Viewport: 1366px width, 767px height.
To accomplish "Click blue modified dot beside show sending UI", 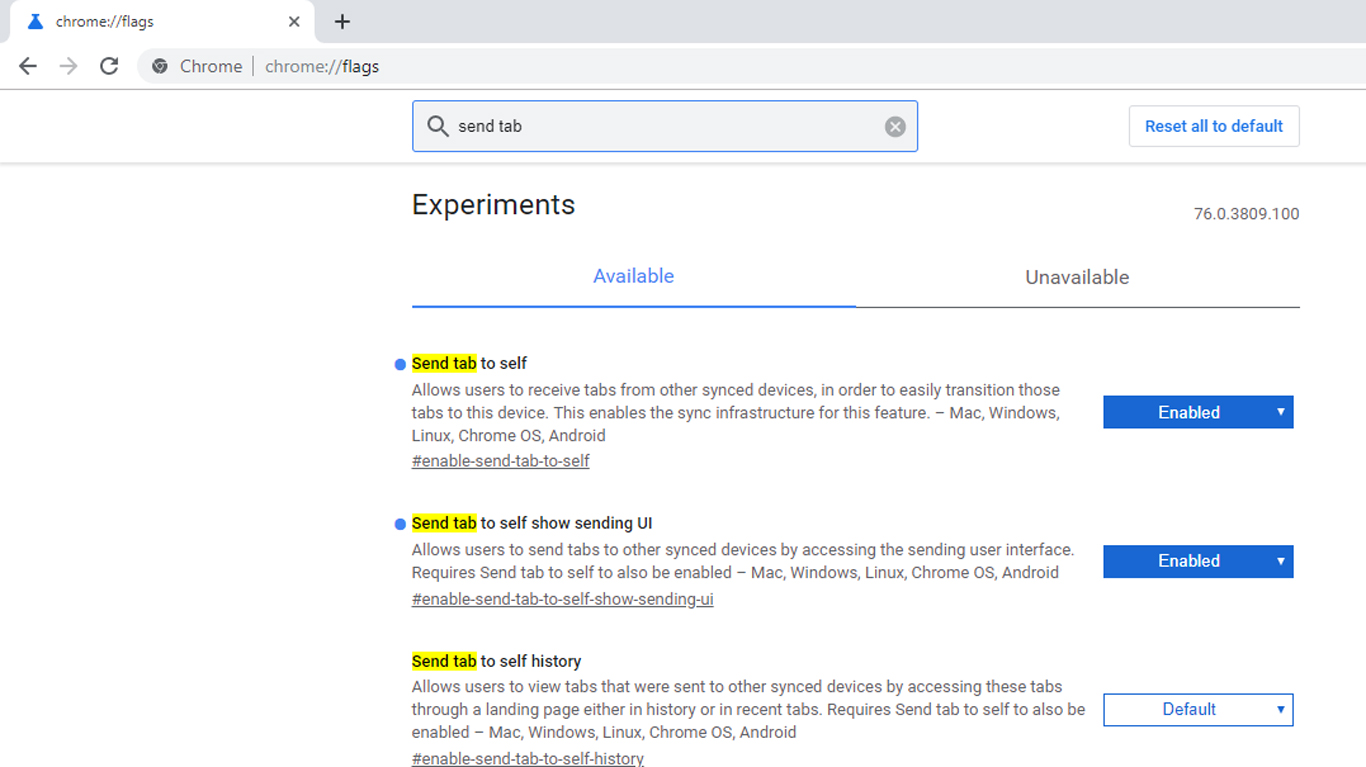I will click(400, 524).
